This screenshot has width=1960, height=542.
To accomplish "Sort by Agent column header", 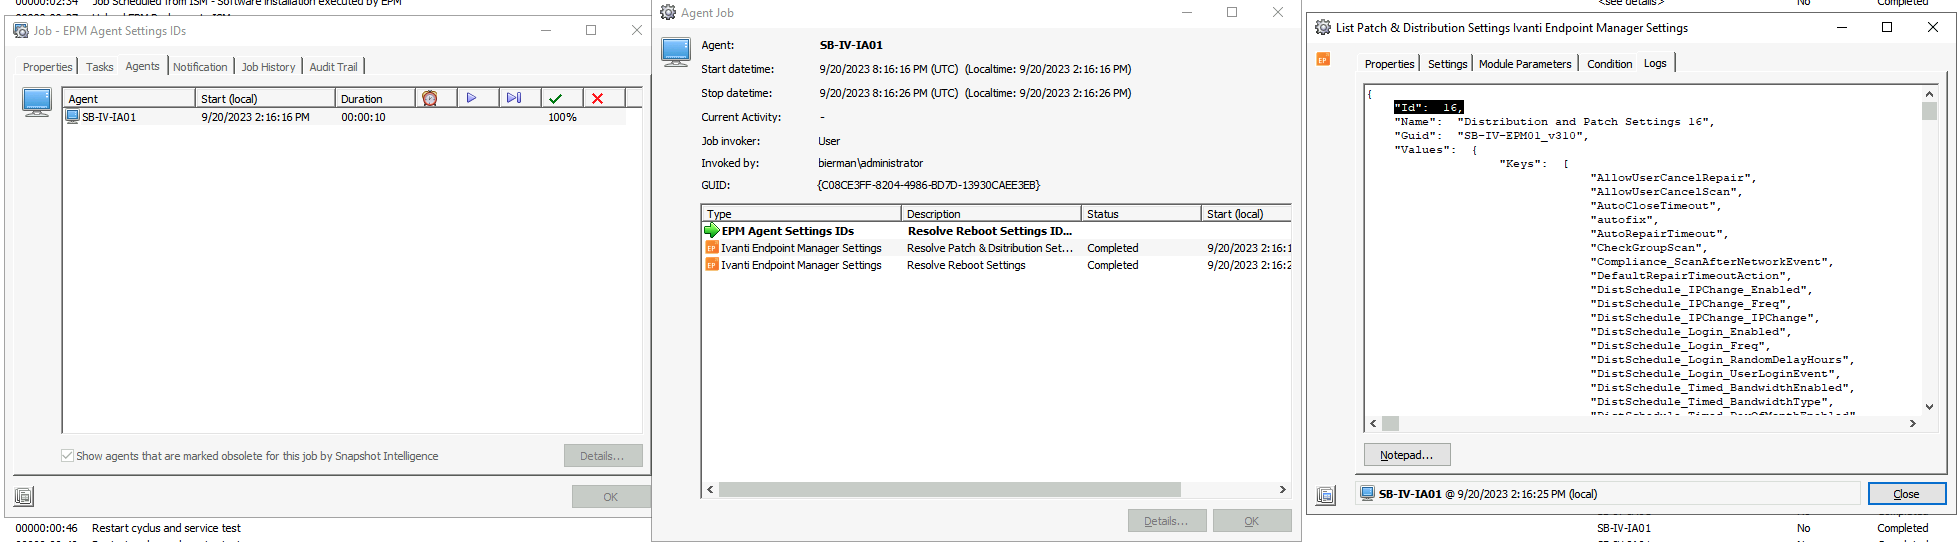I will [x=129, y=98].
